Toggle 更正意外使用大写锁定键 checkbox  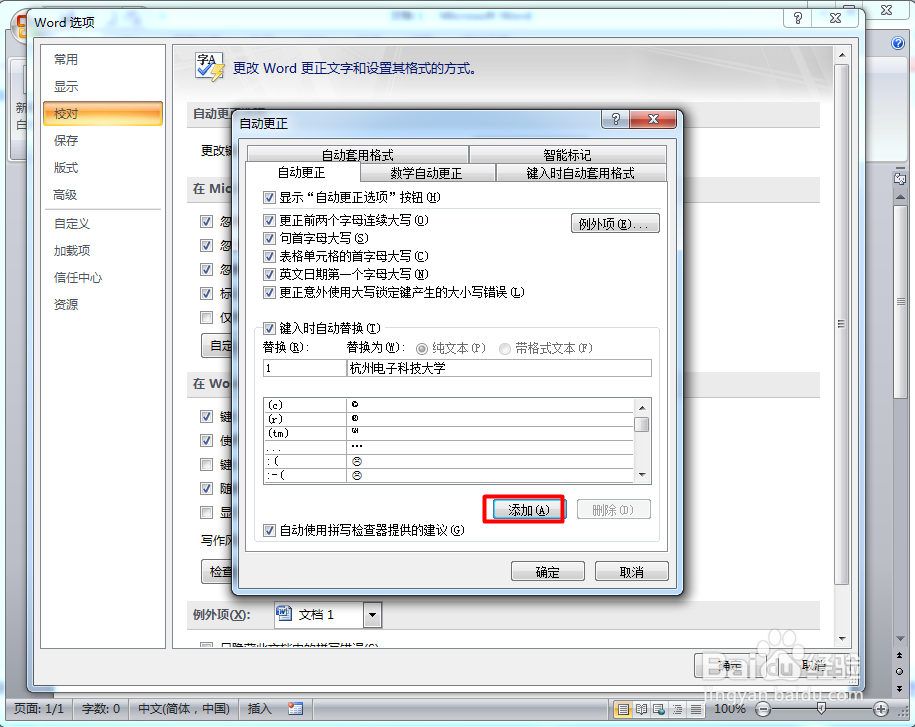coord(269,292)
